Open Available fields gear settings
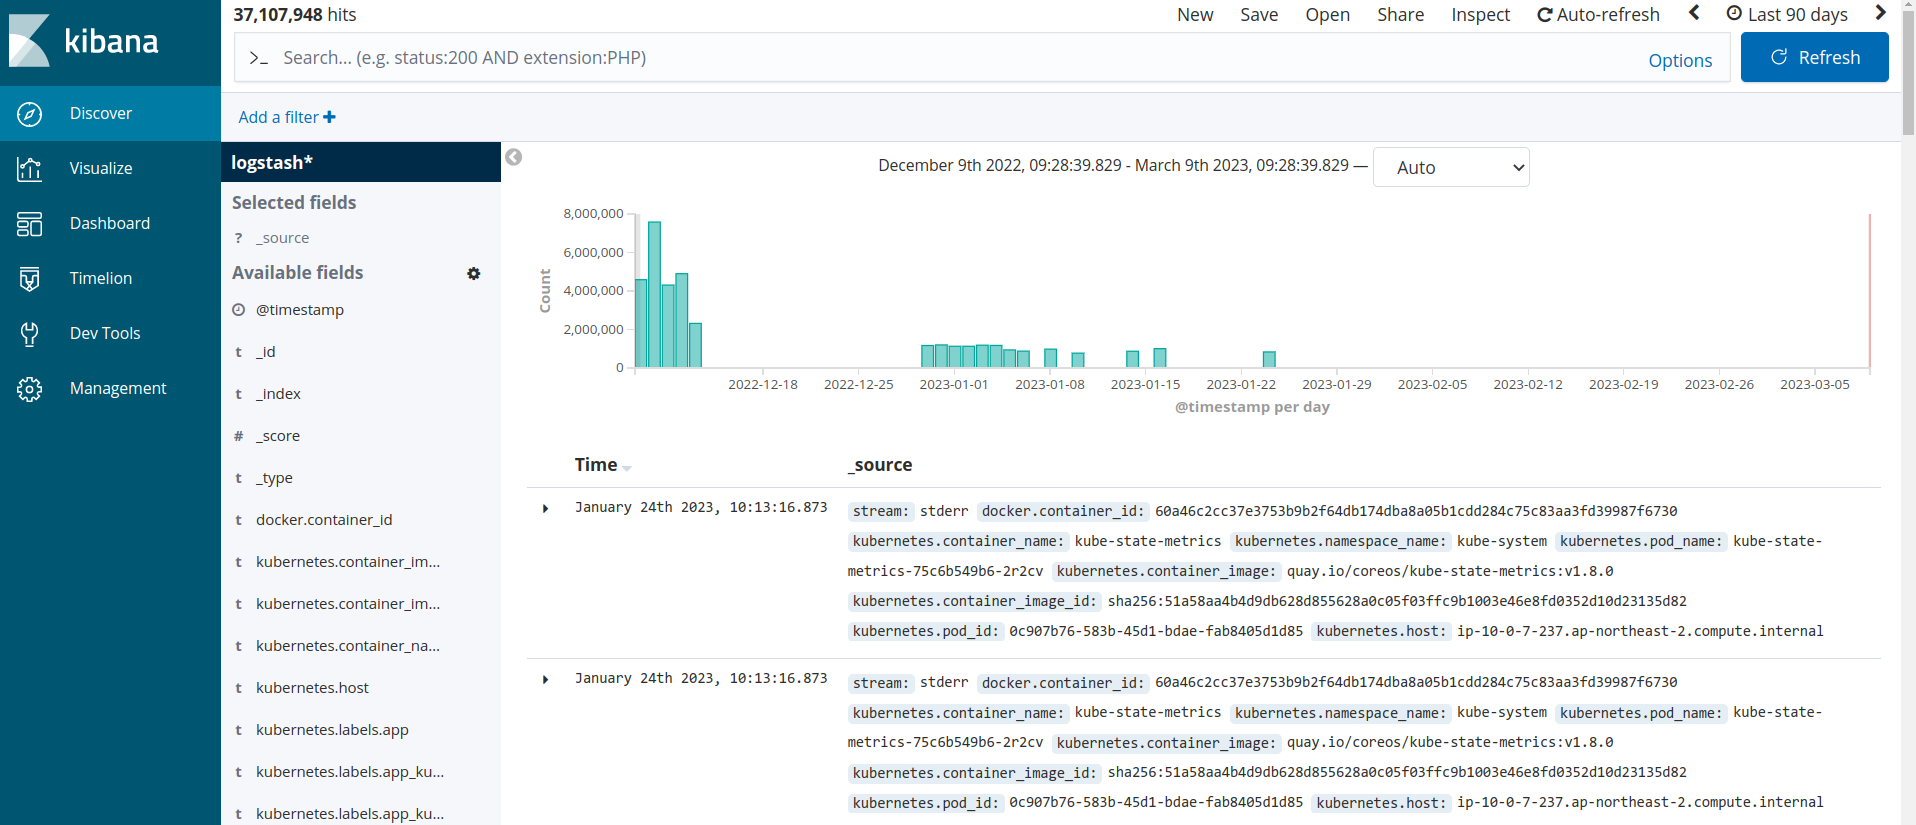The image size is (1916, 825). pyautogui.click(x=474, y=273)
